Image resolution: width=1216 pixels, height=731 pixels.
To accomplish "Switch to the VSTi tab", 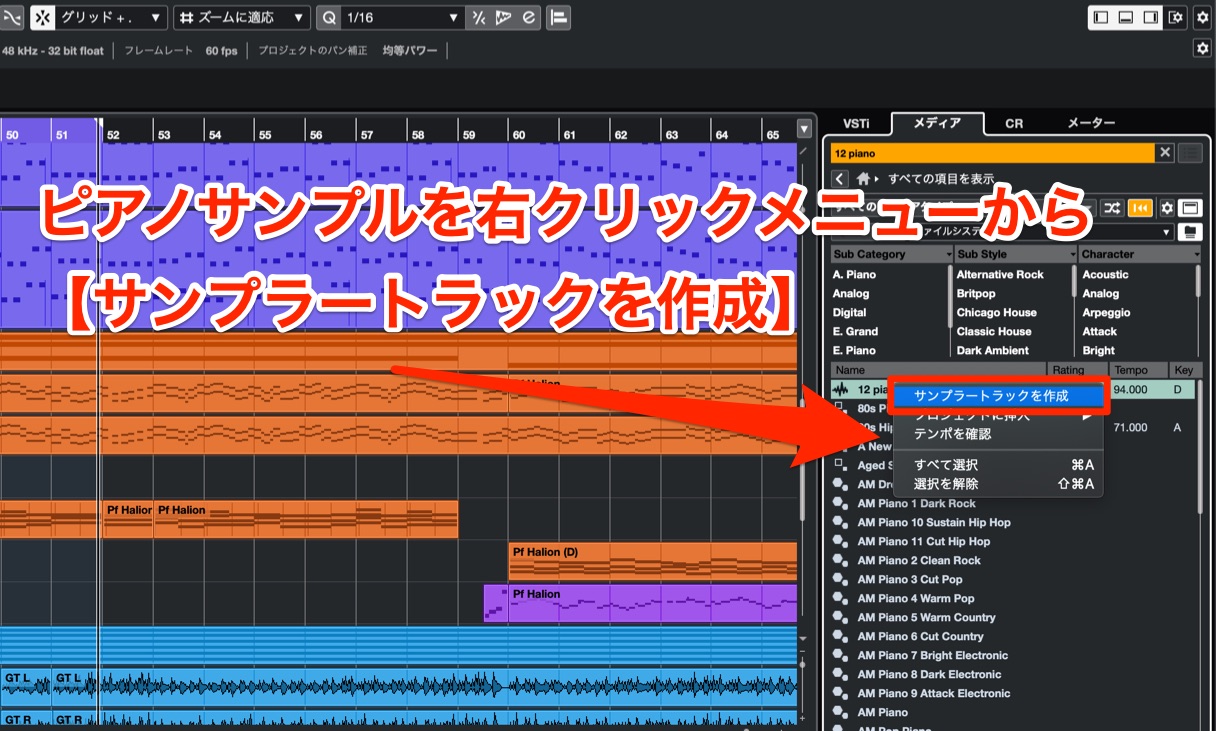I will tap(856, 123).
